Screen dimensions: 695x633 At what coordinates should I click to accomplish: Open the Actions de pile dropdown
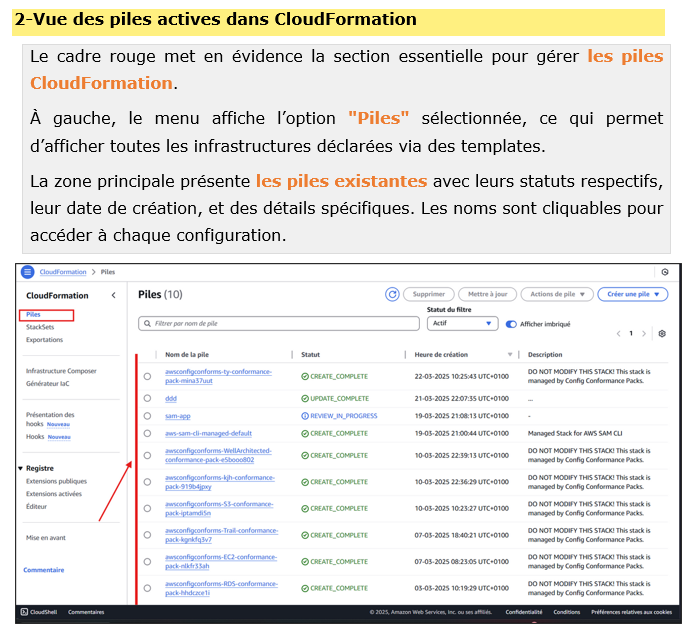point(557,294)
